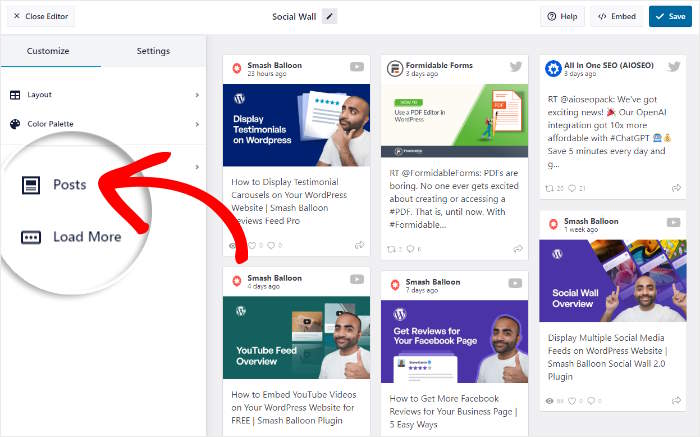Click Smash Balloon avatar on 23 hours ago post
Image resolution: width=700 pixels, height=437 pixels.
click(237, 68)
